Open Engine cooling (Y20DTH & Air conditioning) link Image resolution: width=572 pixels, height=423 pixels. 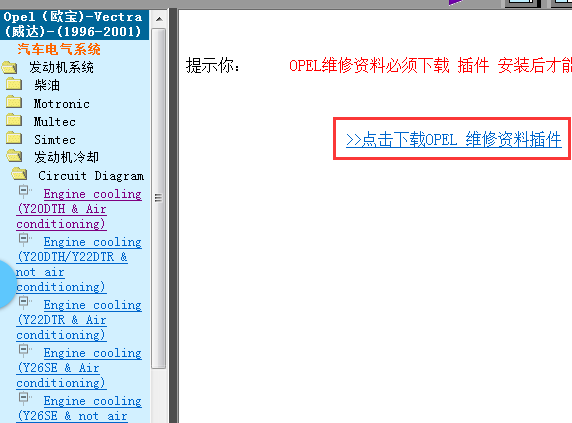(x=79, y=209)
